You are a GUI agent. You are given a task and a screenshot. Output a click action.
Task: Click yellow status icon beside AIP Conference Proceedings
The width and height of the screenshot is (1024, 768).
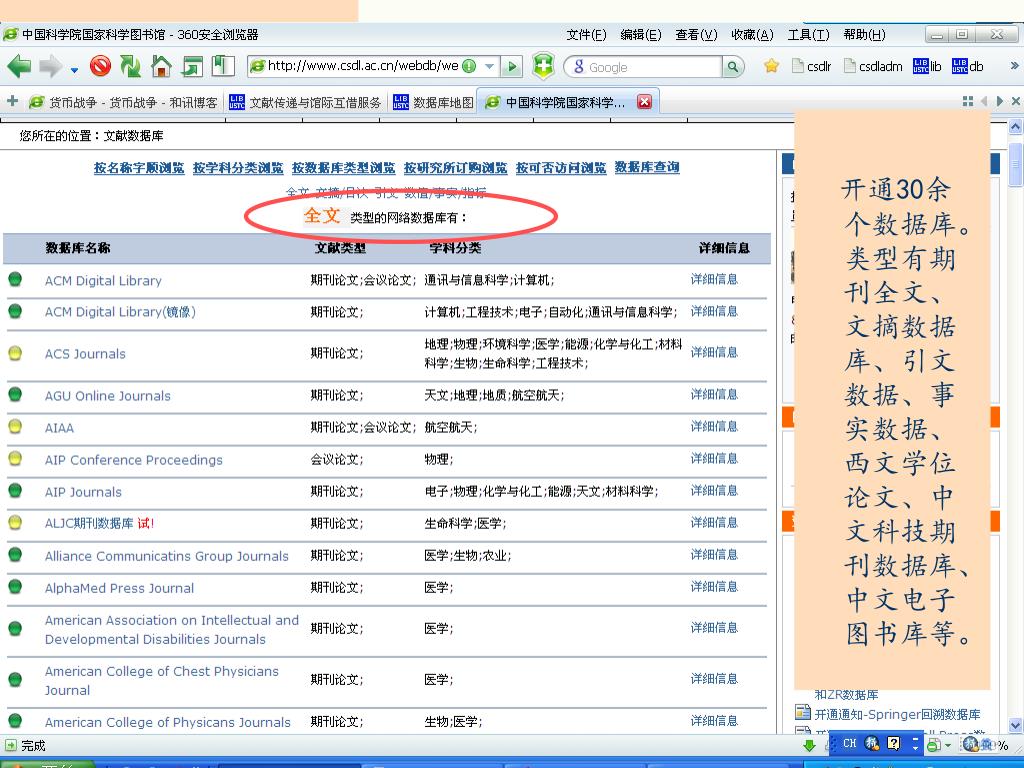pos(15,458)
